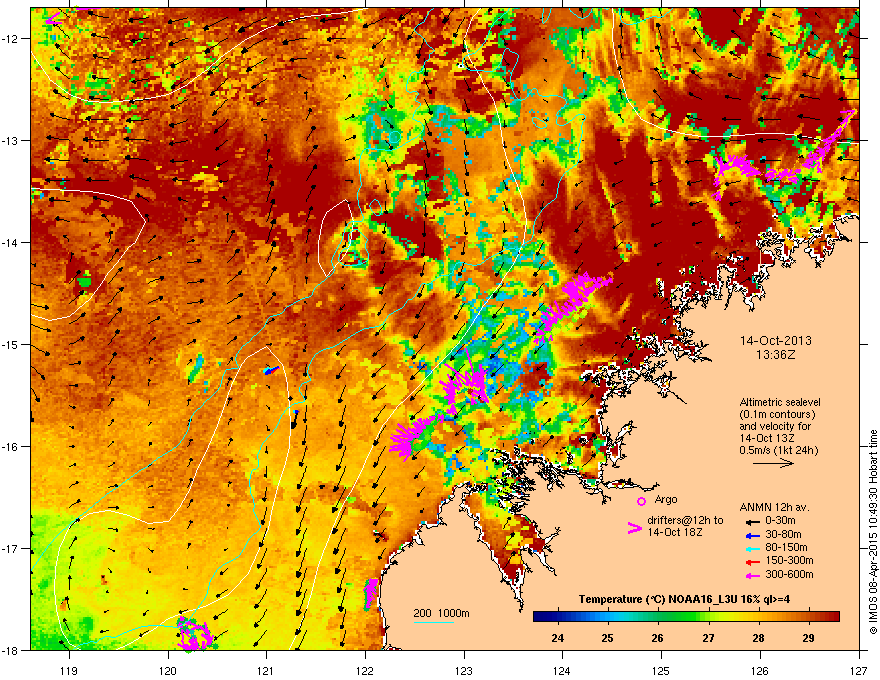
Task: Click the cyan line under '200 1000m'
Action: tap(434, 622)
